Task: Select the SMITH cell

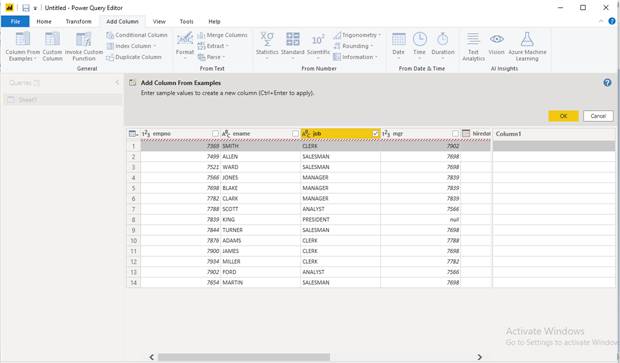Action: (x=261, y=146)
